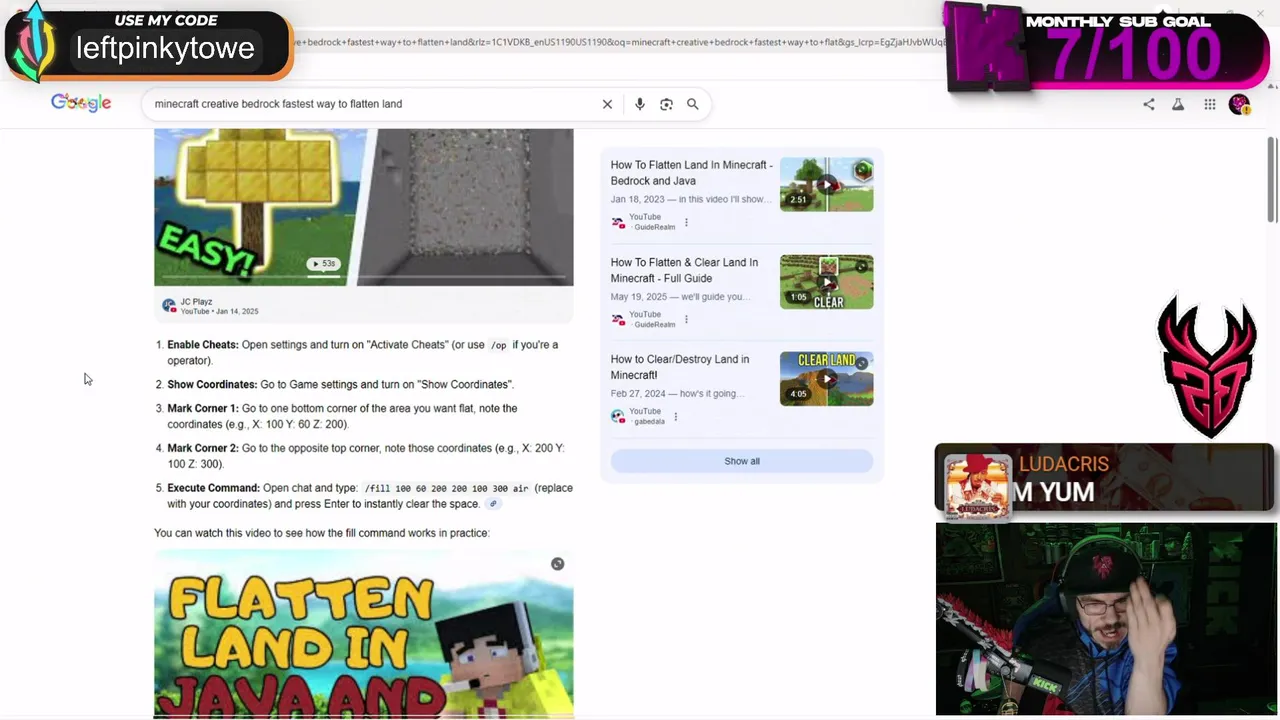Open How To Flatten & Clear Land Full Guide

point(684,270)
